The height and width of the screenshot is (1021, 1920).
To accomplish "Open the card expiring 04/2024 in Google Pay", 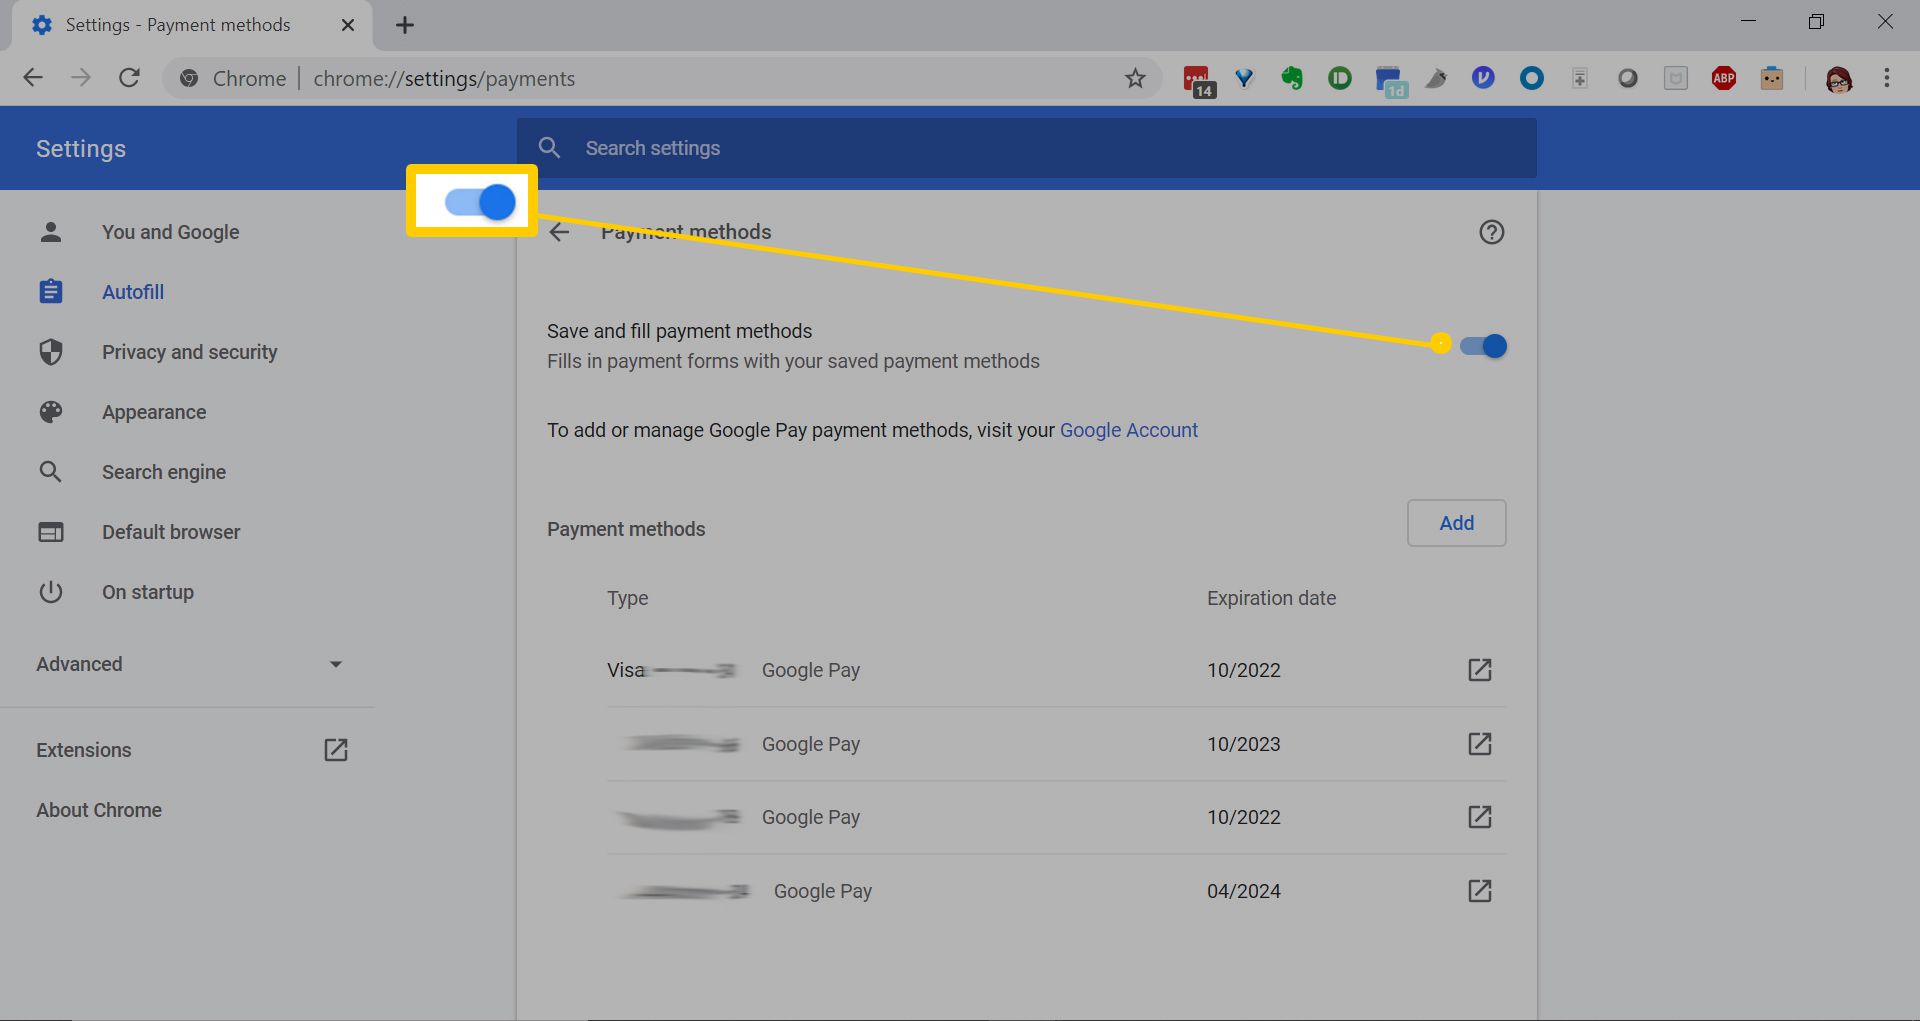I will pyautogui.click(x=1479, y=891).
